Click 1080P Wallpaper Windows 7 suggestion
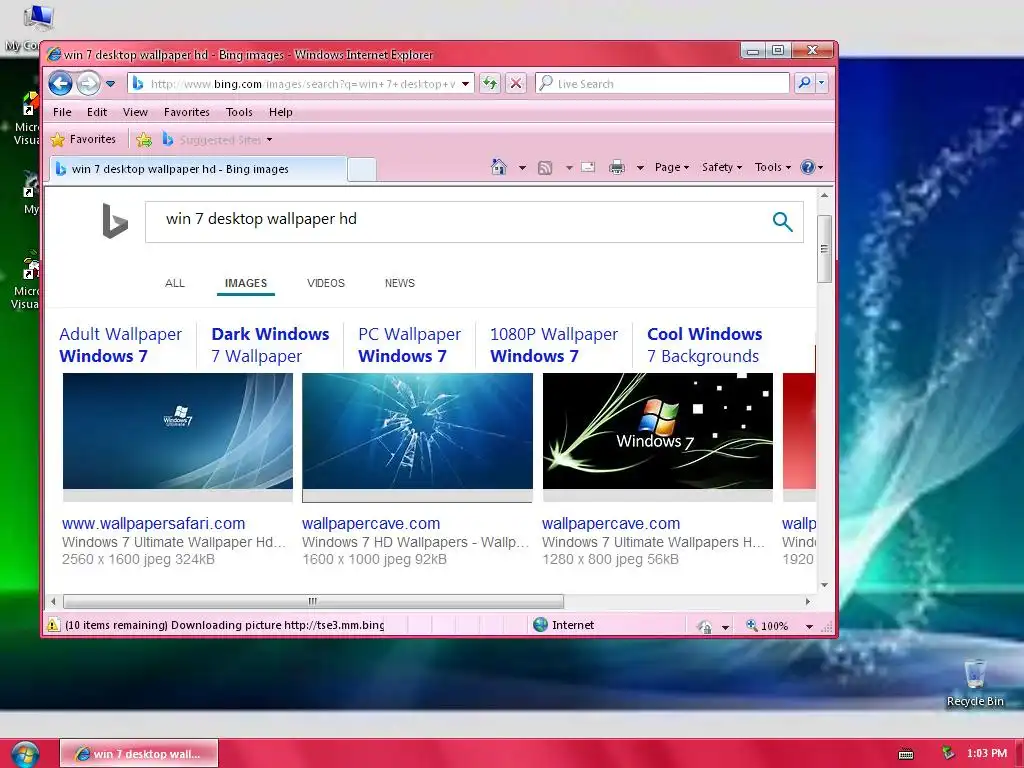Screen dimensions: 1024x768 (554, 345)
